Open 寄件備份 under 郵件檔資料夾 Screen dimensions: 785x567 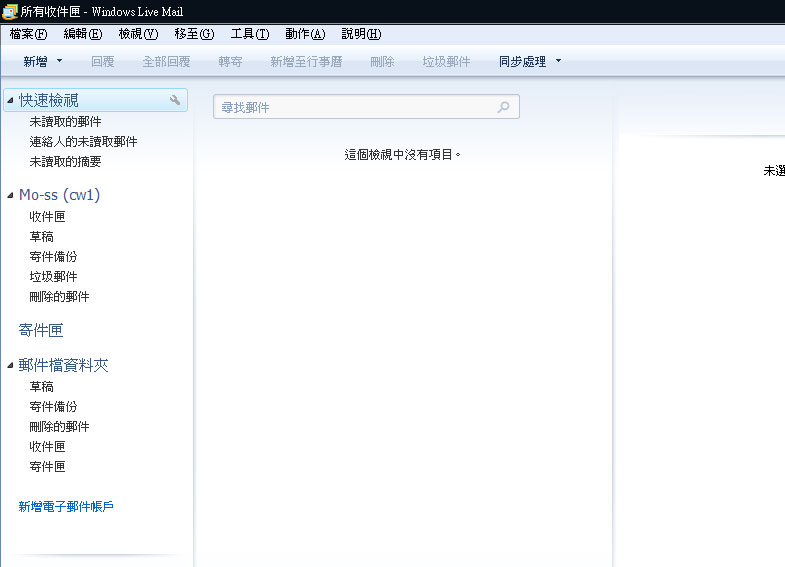pyautogui.click(x=54, y=407)
